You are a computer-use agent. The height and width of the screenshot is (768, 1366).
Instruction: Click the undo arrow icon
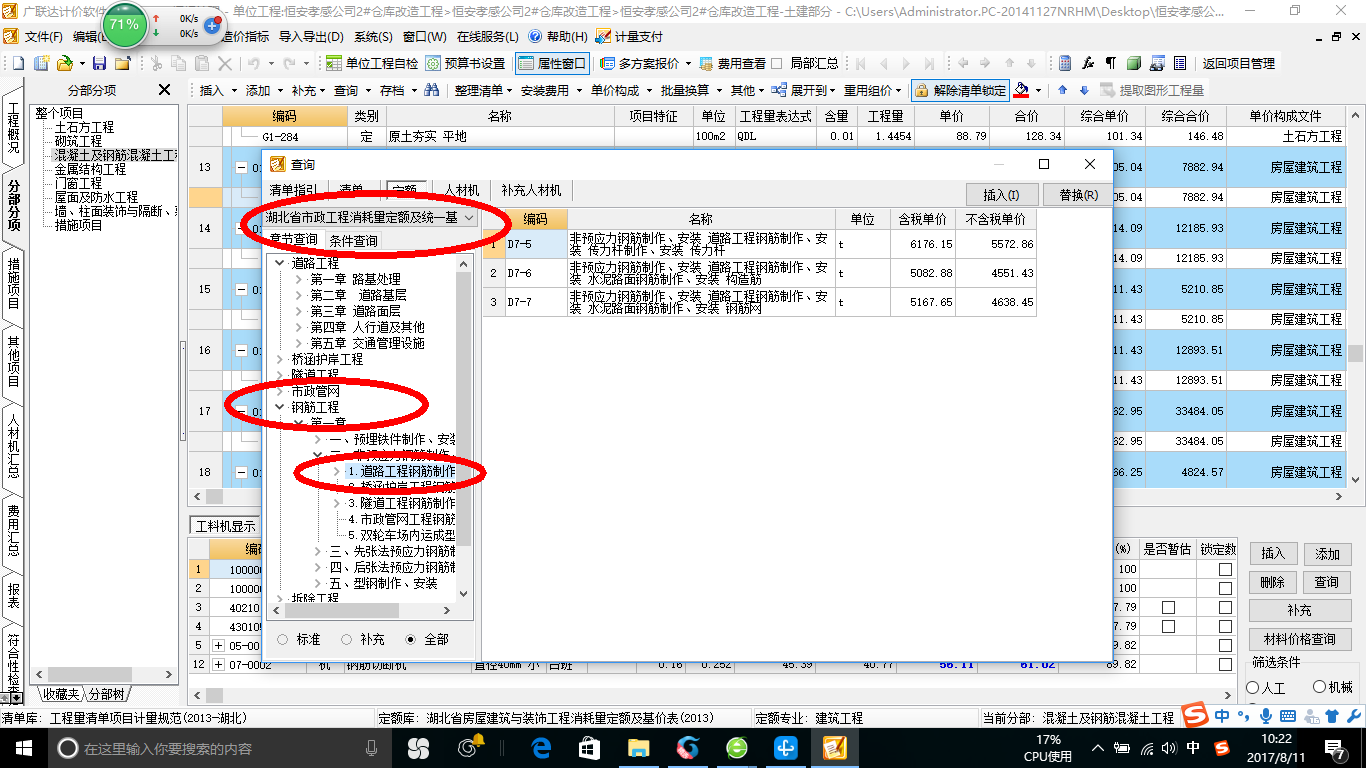point(255,63)
